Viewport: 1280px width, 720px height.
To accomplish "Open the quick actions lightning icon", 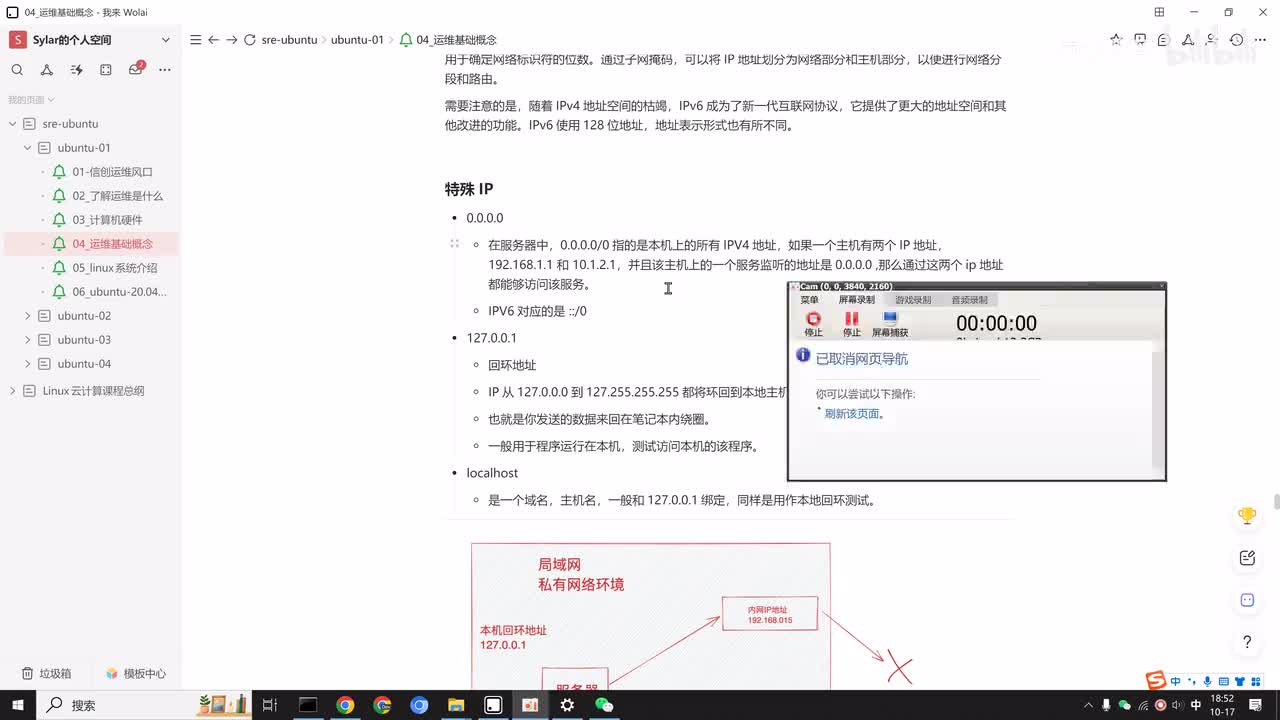I will (76, 70).
